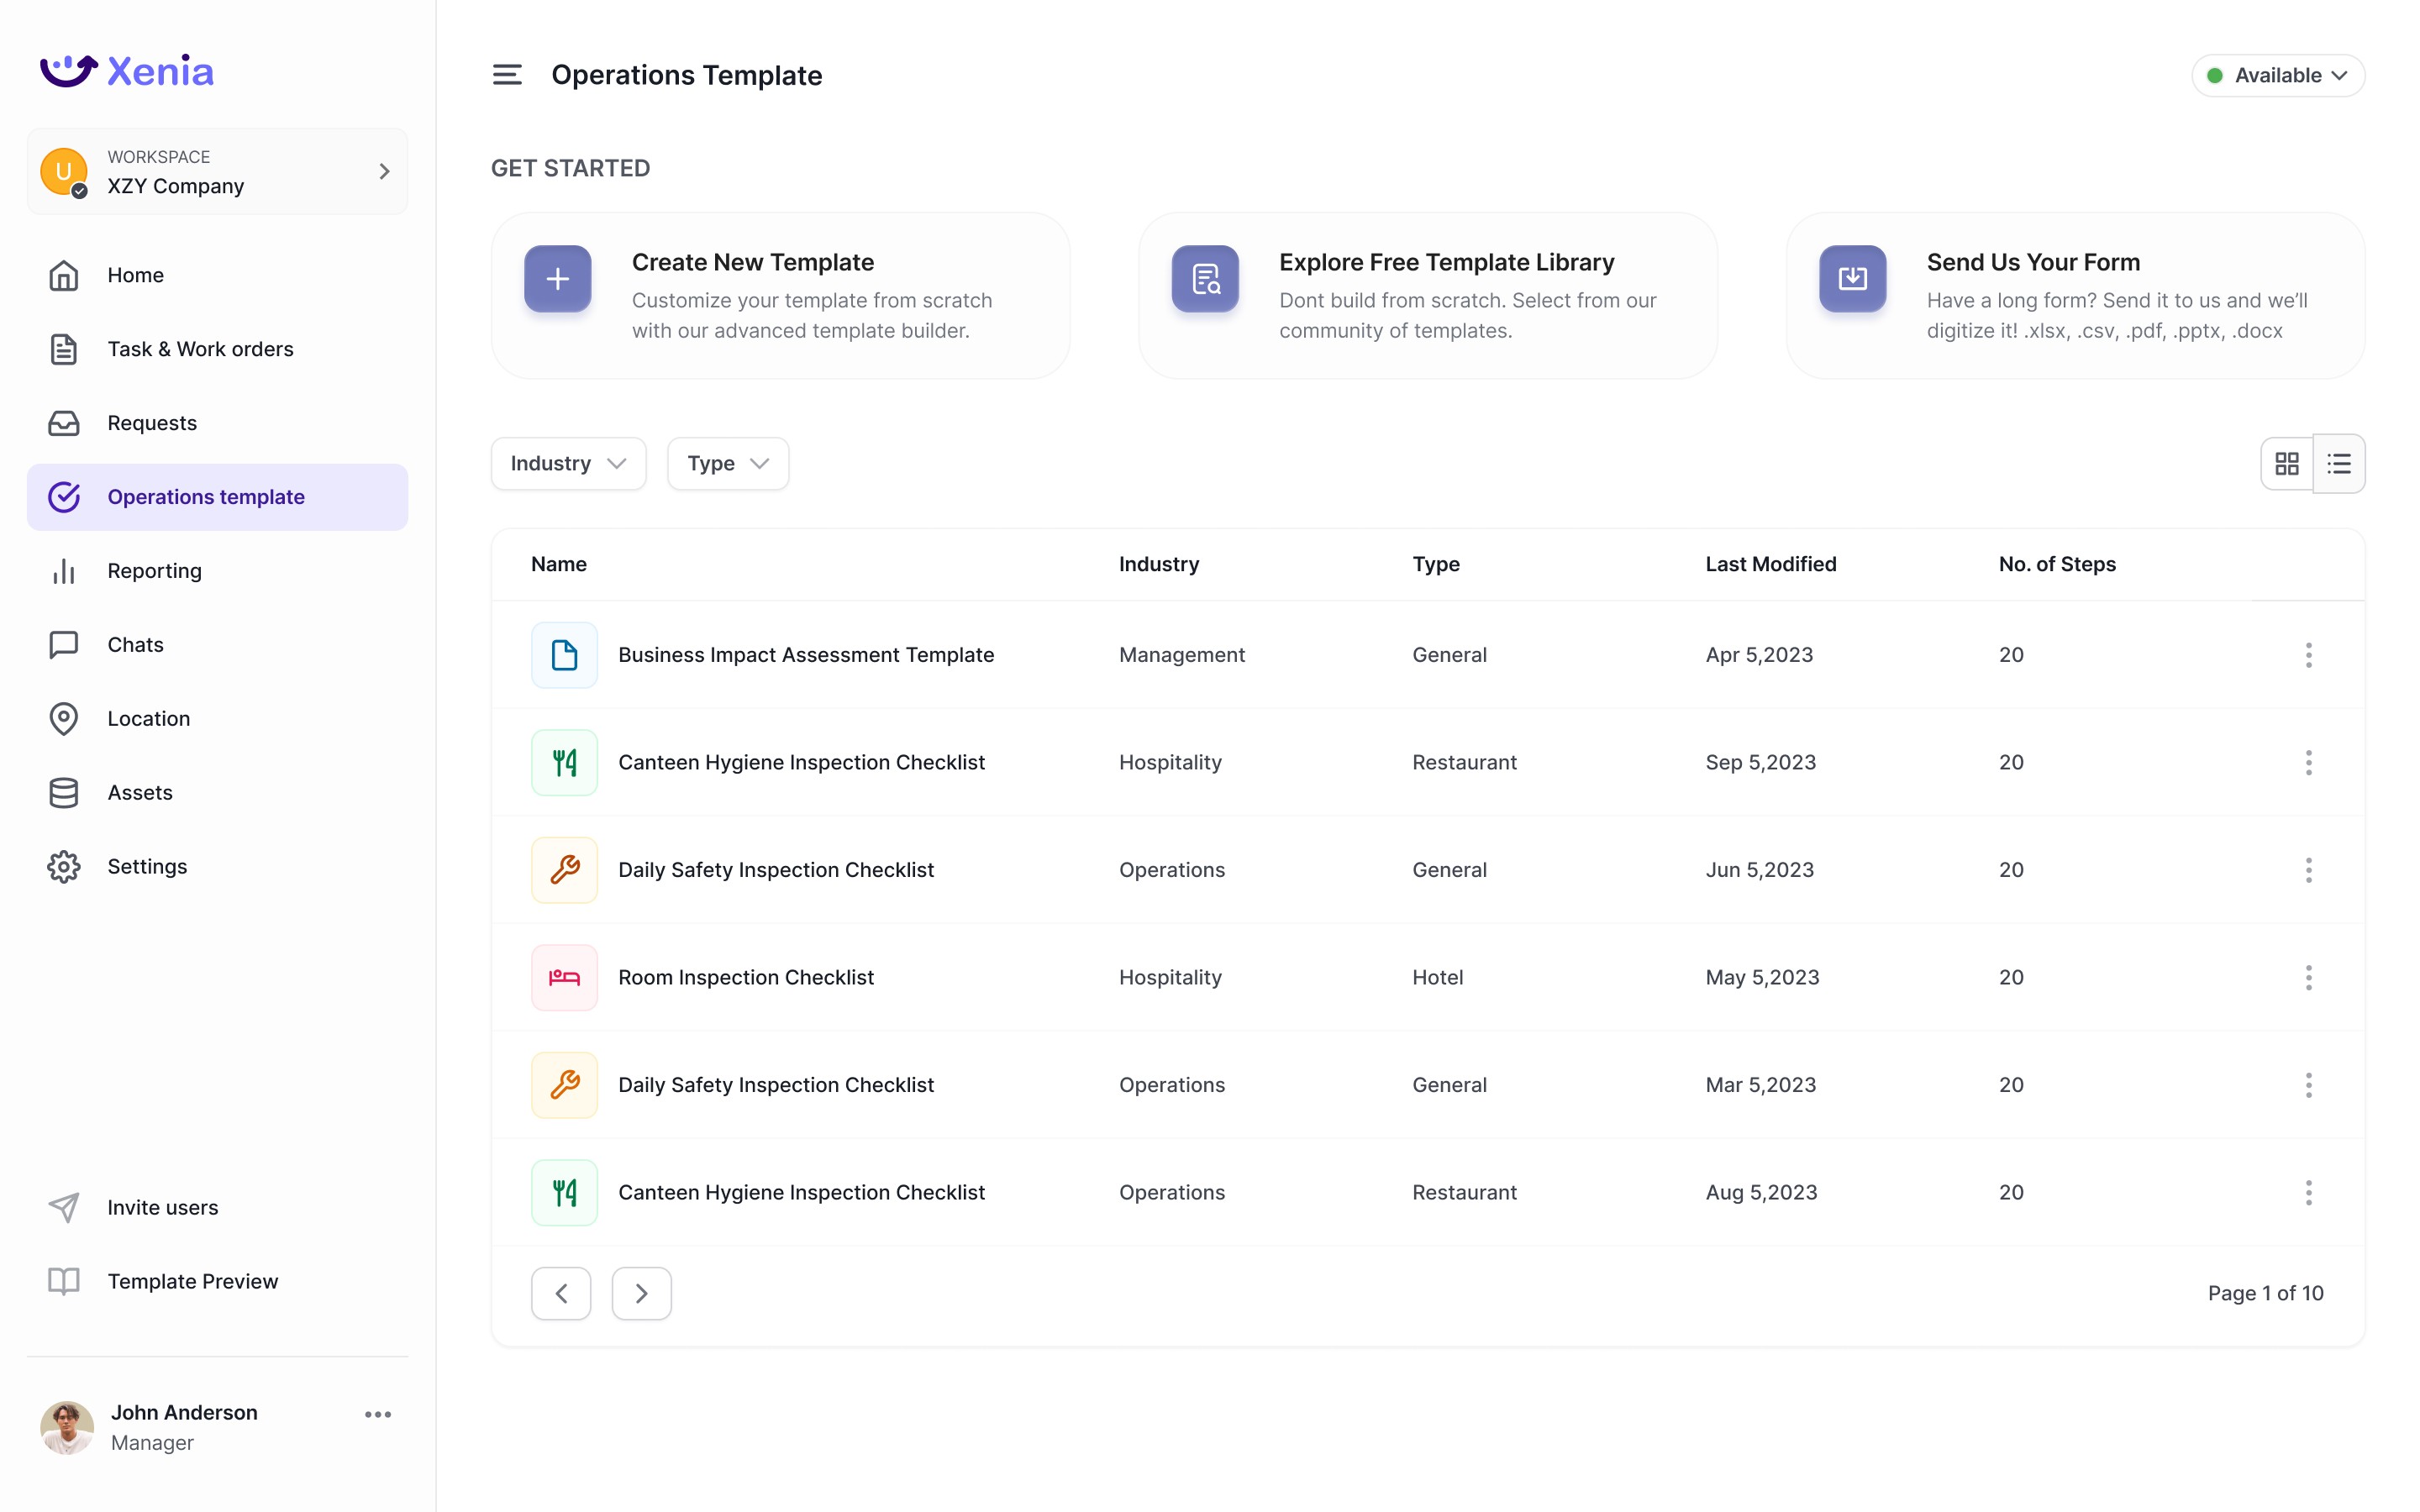Click the ellipsis next to John Anderson

point(378,1414)
